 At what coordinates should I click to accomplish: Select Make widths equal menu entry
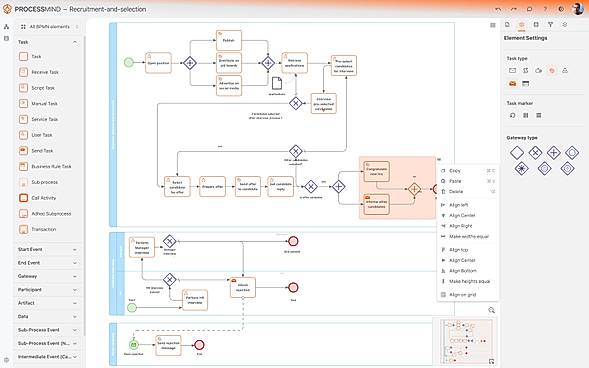468,237
